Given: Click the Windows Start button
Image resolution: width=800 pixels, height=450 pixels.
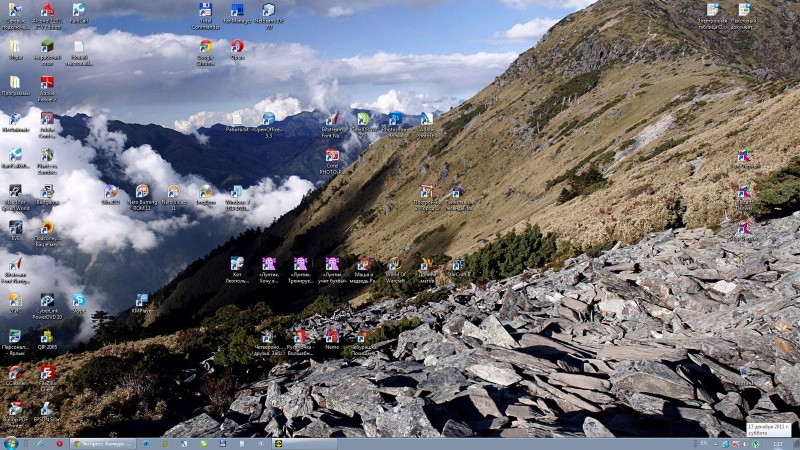Looking at the screenshot, I should 11,443.
